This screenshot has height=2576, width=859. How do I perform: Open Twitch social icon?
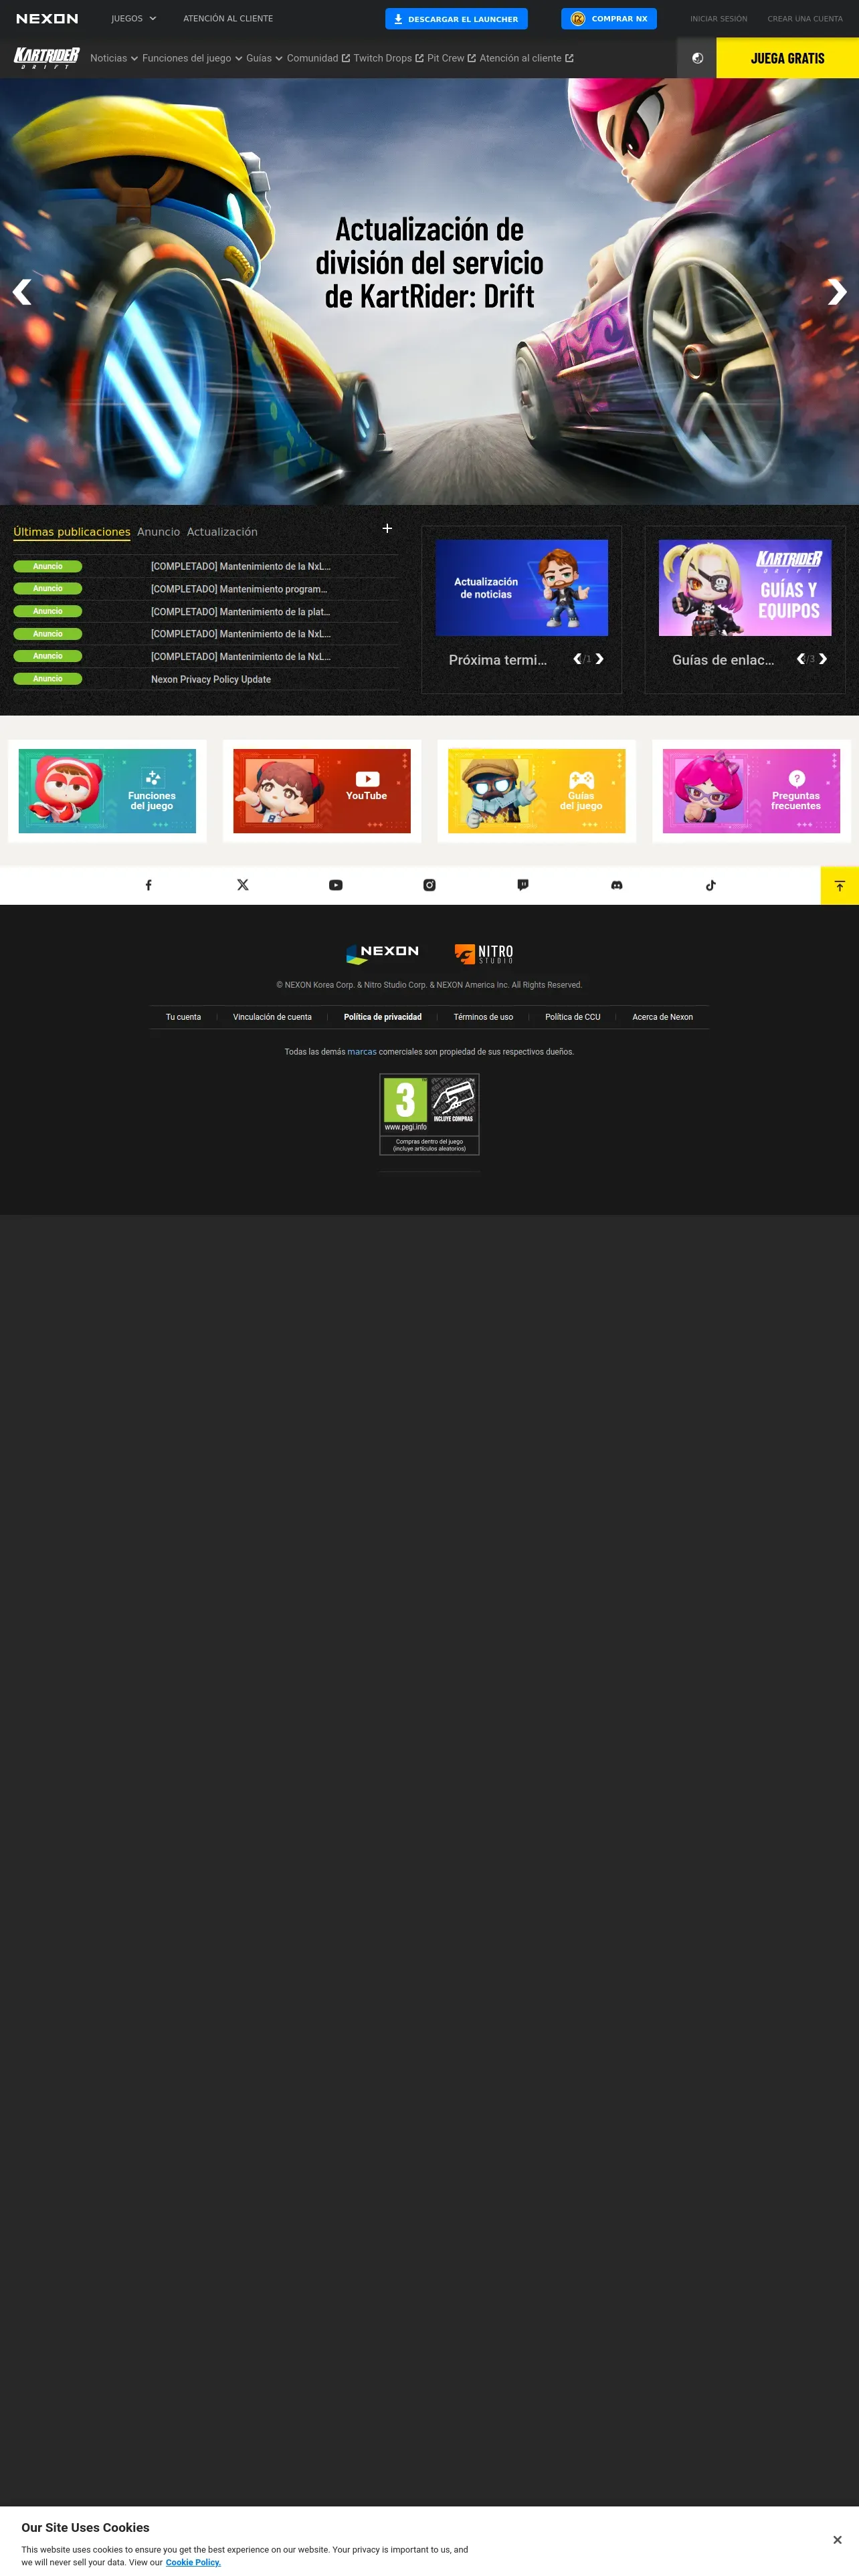(x=523, y=885)
